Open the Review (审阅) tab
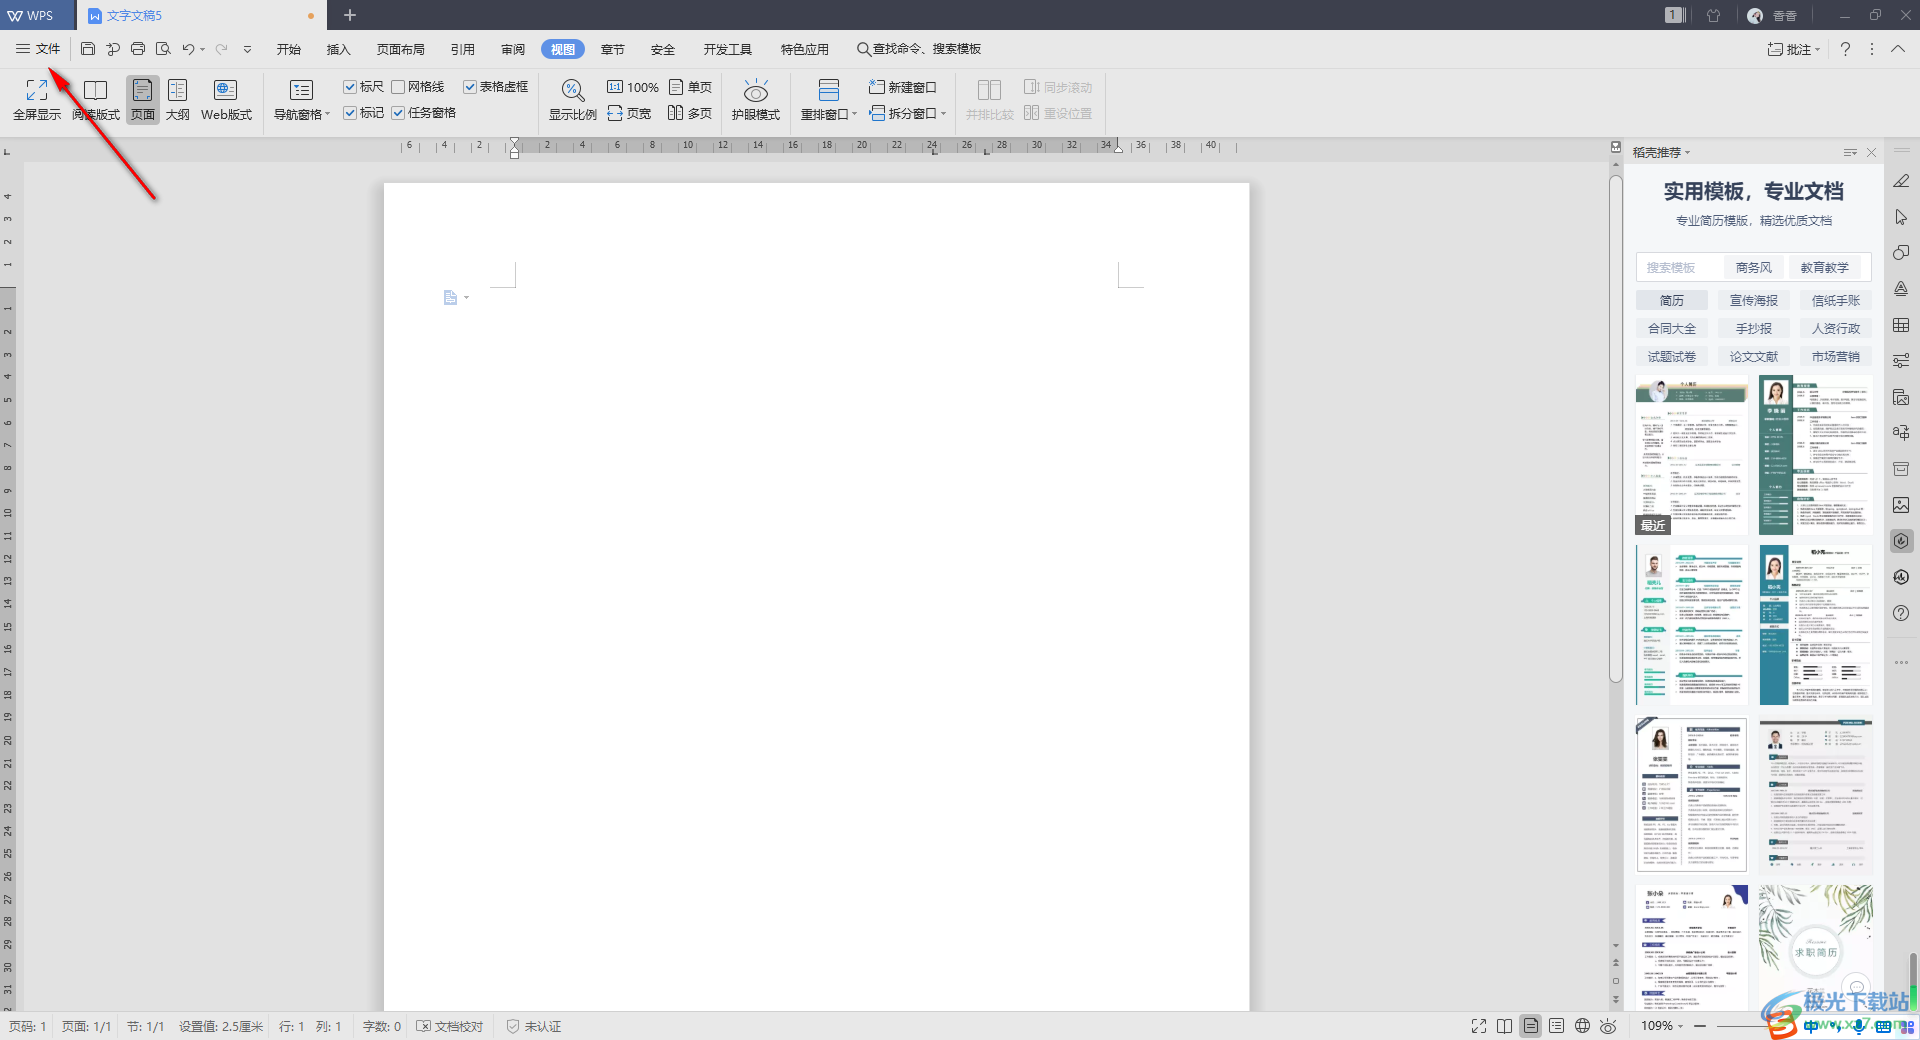Image resolution: width=1920 pixels, height=1040 pixels. click(513, 49)
